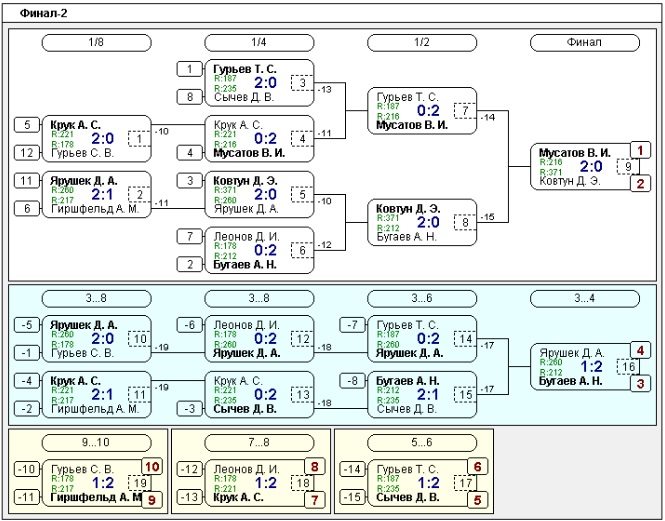Viewport: 665px width, 521px height.
Task: Click the -7 loser slot box
Action: coord(353,325)
